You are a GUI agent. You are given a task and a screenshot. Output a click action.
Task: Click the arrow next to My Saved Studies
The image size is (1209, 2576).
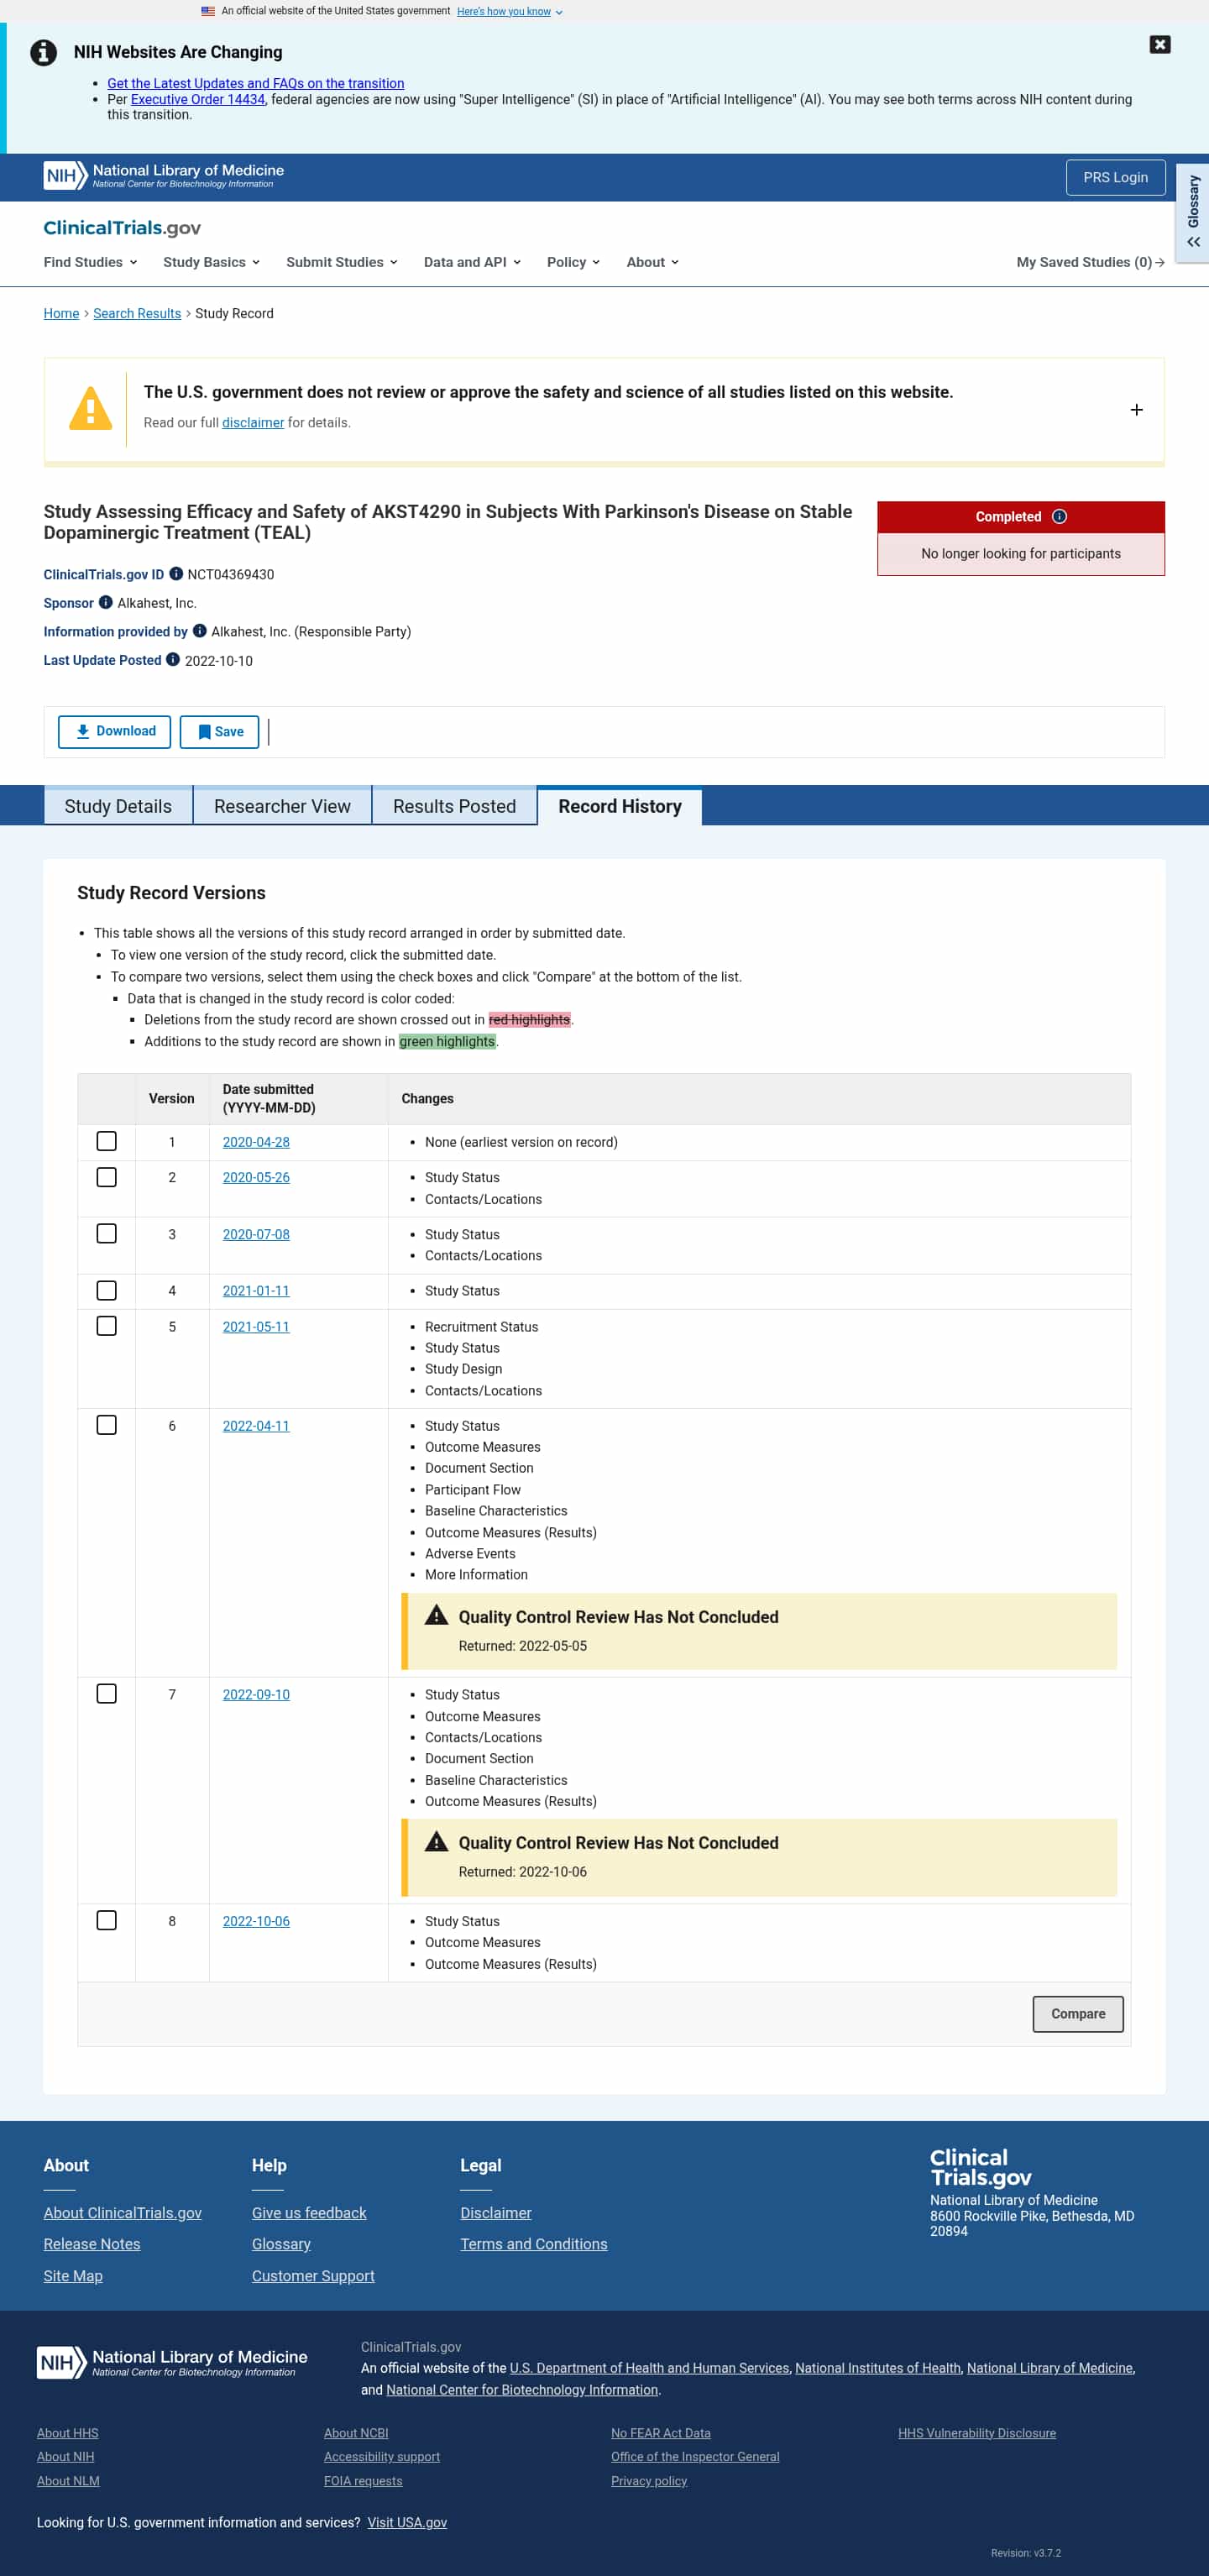coord(1159,262)
